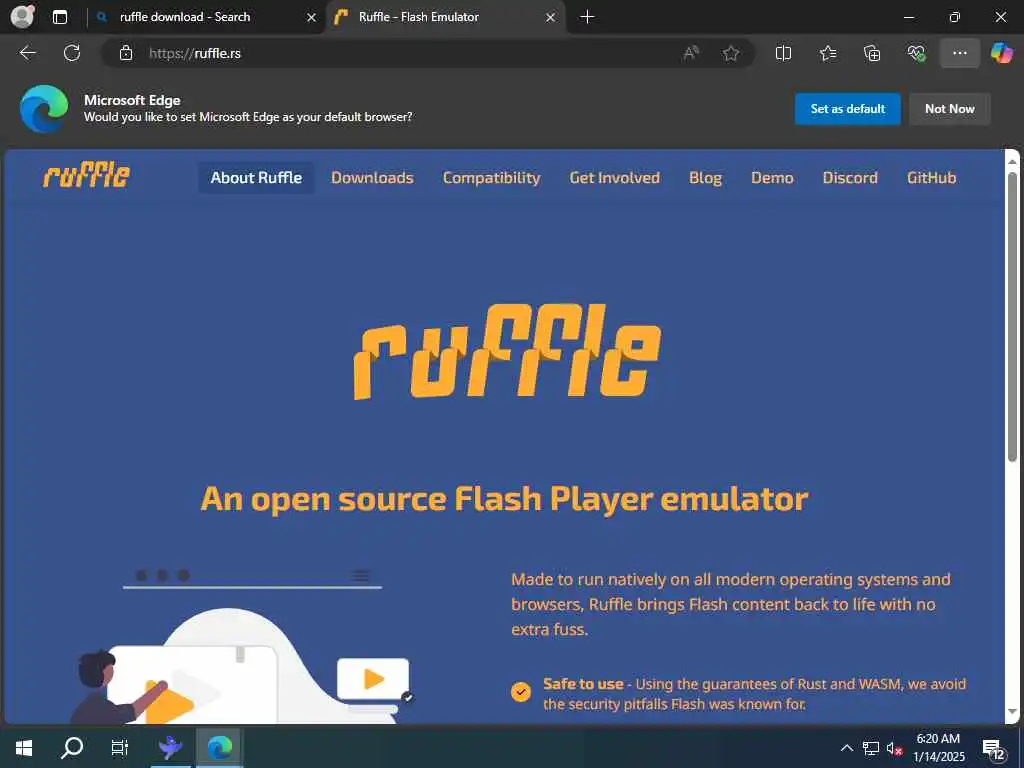
Task: Open the tab actions menu icon
Action: pyautogui.click(x=60, y=17)
